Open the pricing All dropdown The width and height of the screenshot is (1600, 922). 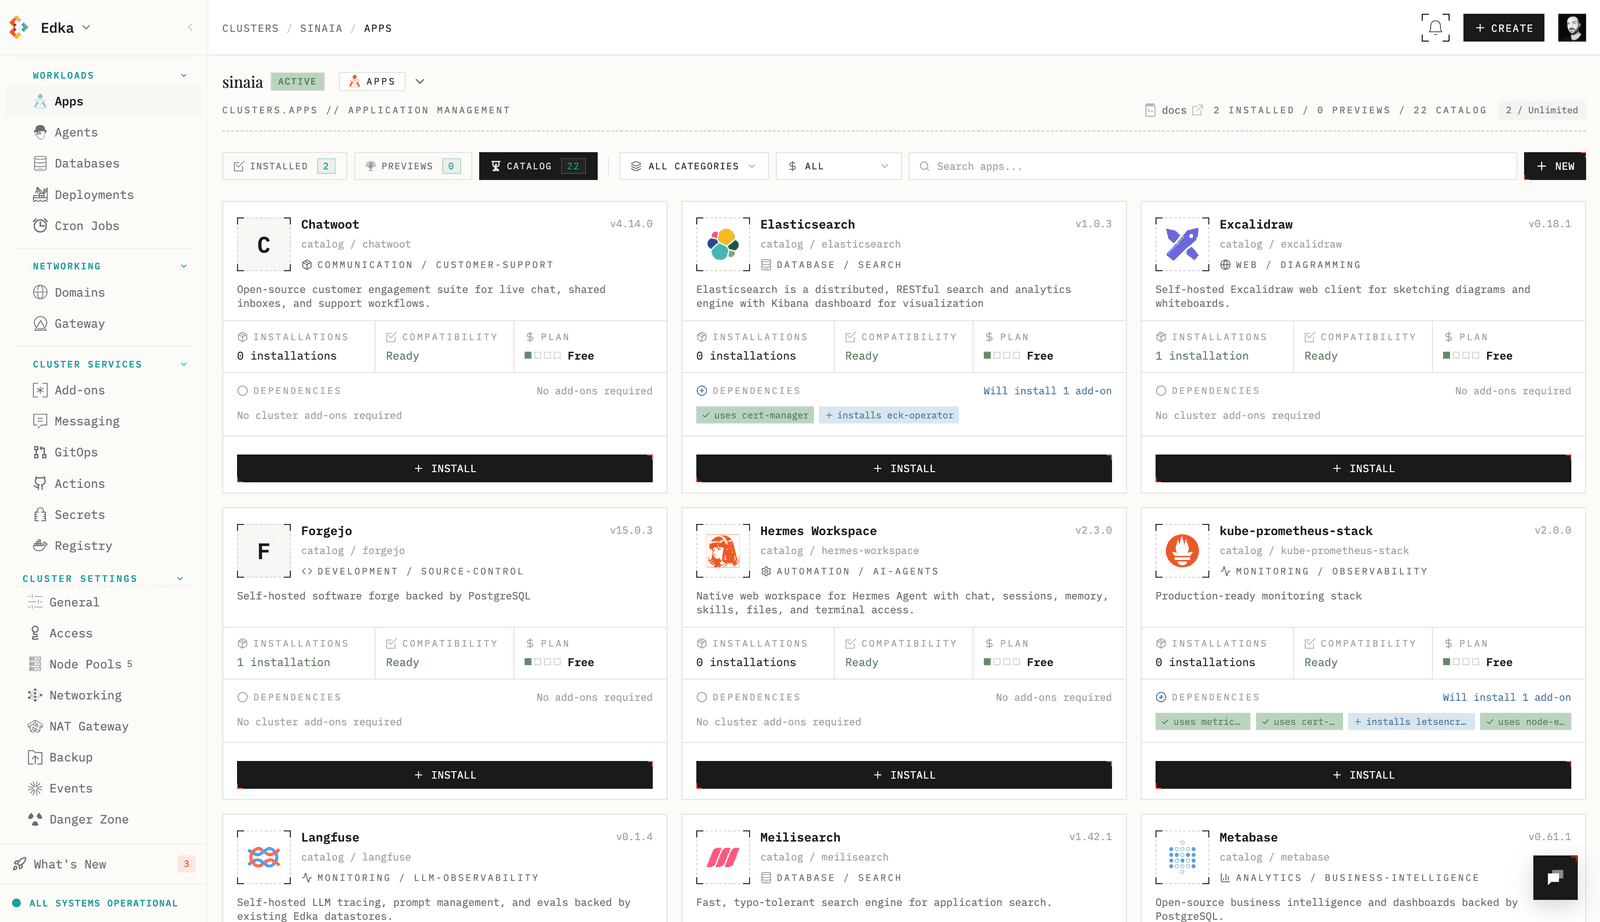(x=838, y=166)
